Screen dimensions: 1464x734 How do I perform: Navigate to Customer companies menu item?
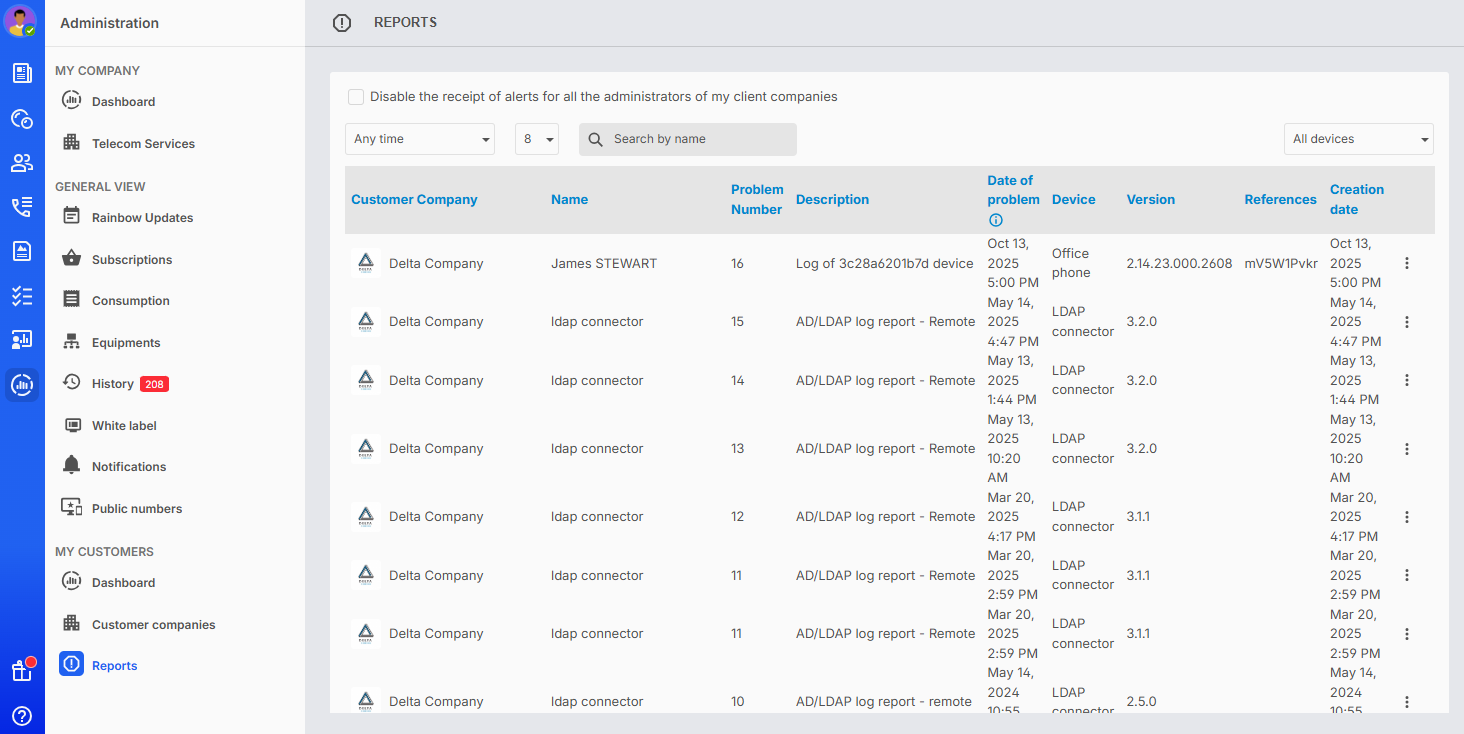[153, 625]
